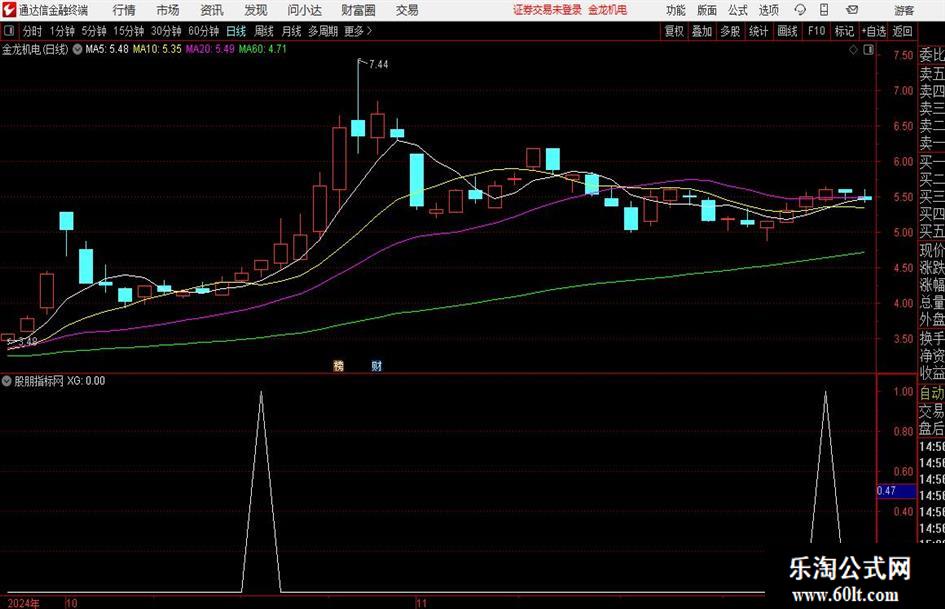Image resolution: width=945 pixels, height=609 pixels.
Task: Select the 月线 monthly period
Action: (292, 31)
